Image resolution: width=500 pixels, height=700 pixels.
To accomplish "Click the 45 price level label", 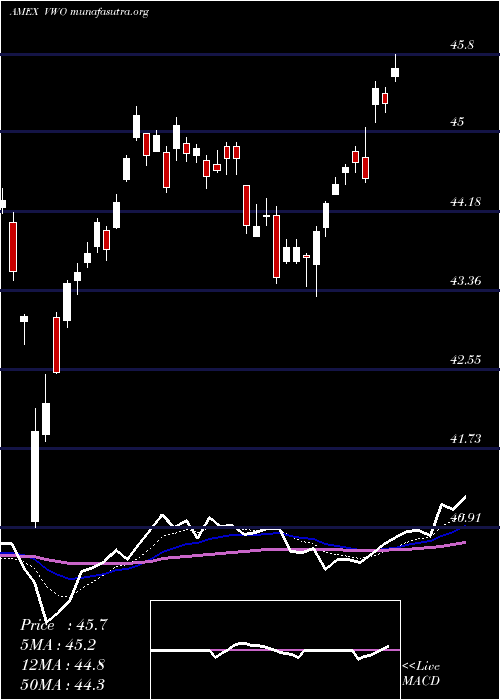I will (458, 121).
